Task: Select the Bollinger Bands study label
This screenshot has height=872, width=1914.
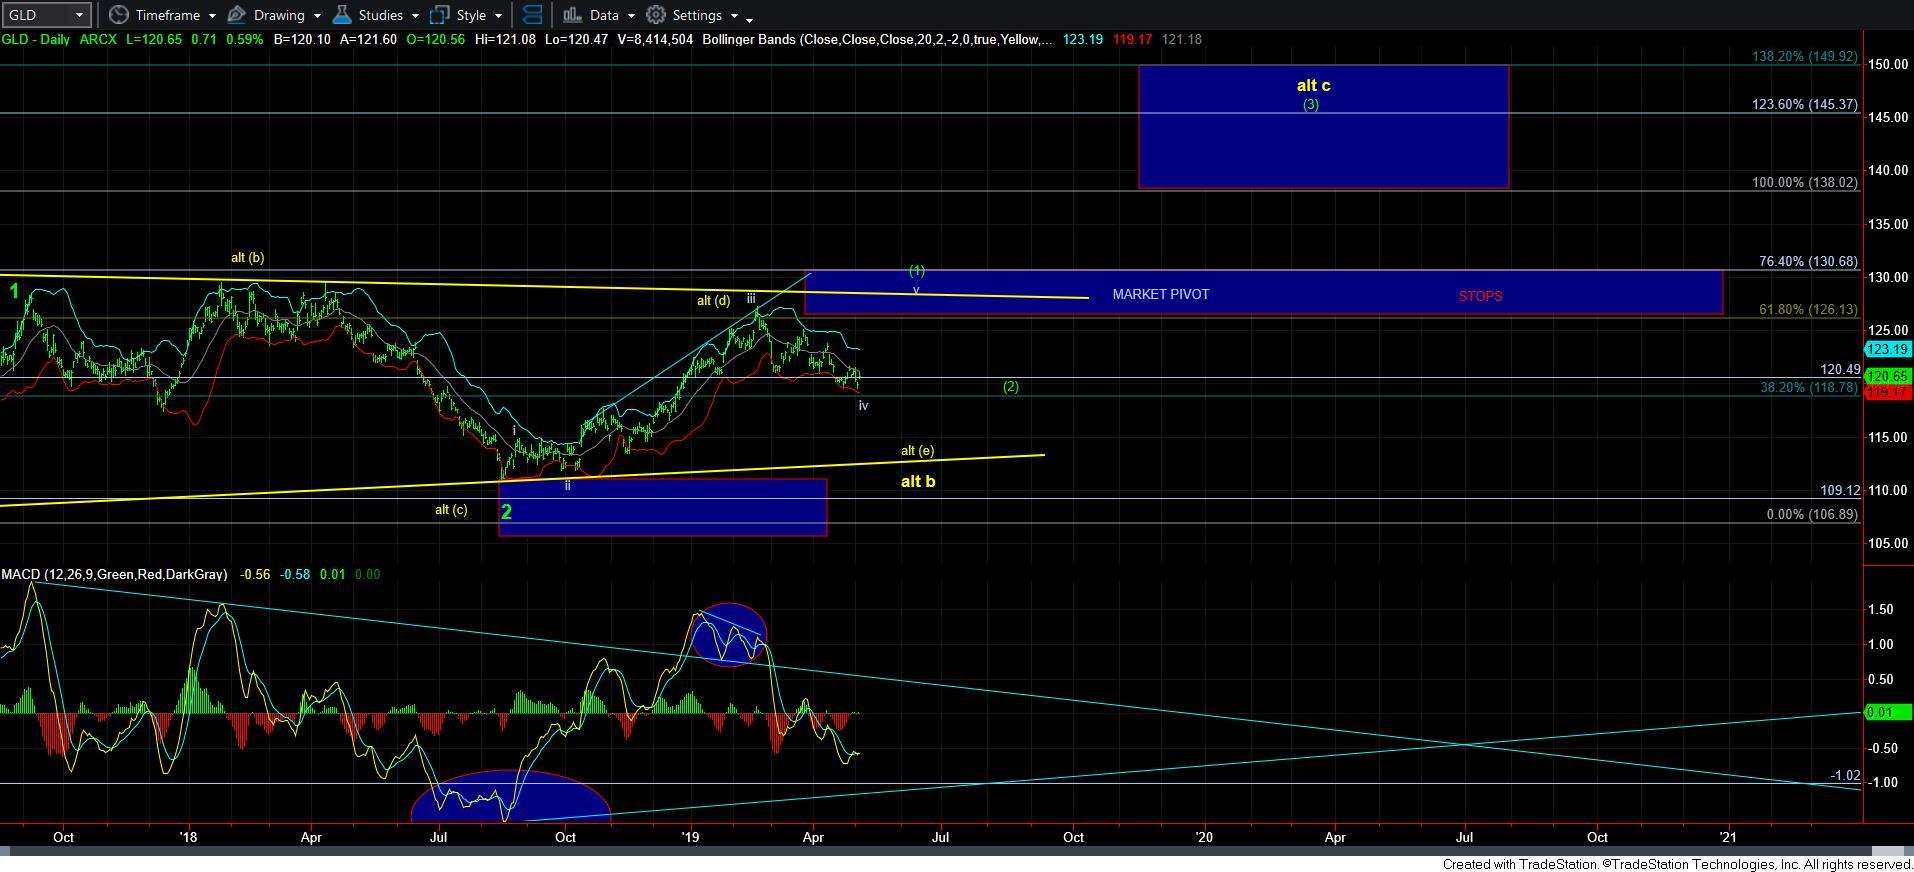Action: (x=876, y=39)
